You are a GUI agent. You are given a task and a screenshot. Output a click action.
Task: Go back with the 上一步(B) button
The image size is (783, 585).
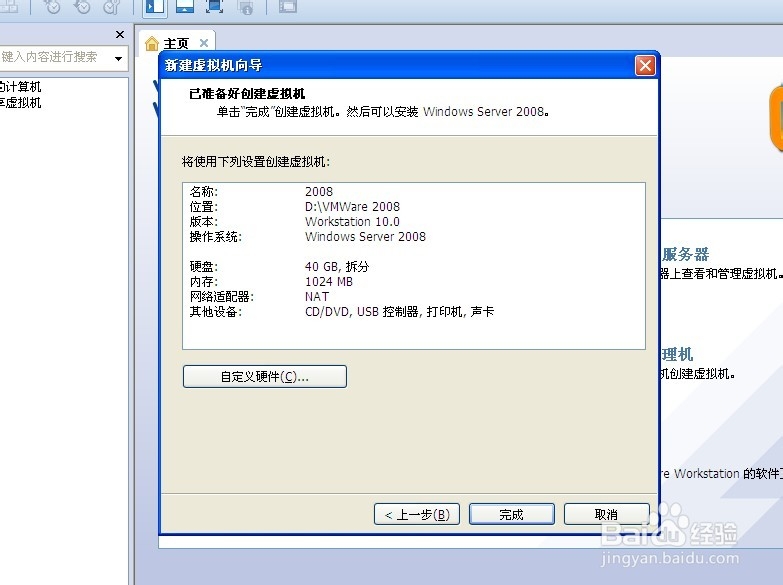pyautogui.click(x=417, y=514)
